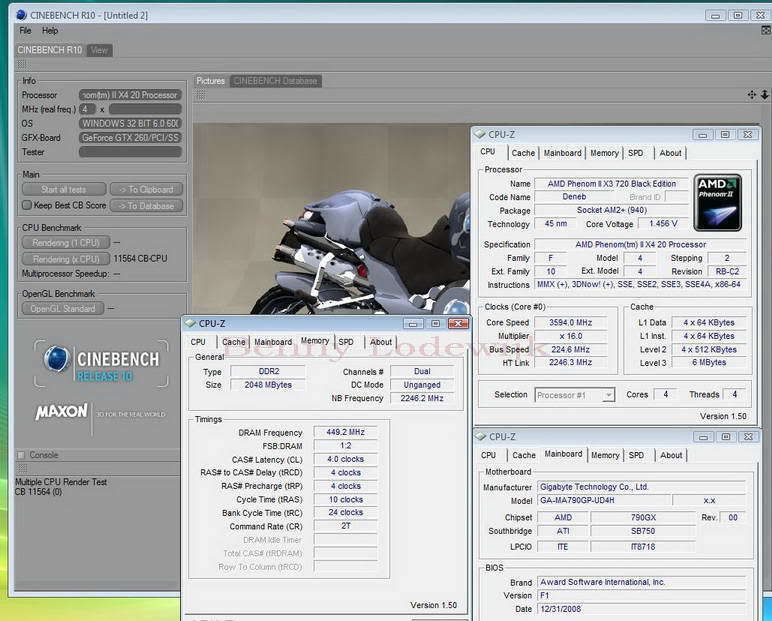Select the View tab next to CINEBENCH R10
Image resolution: width=772 pixels, height=621 pixels.
pyautogui.click(x=99, y=50)
